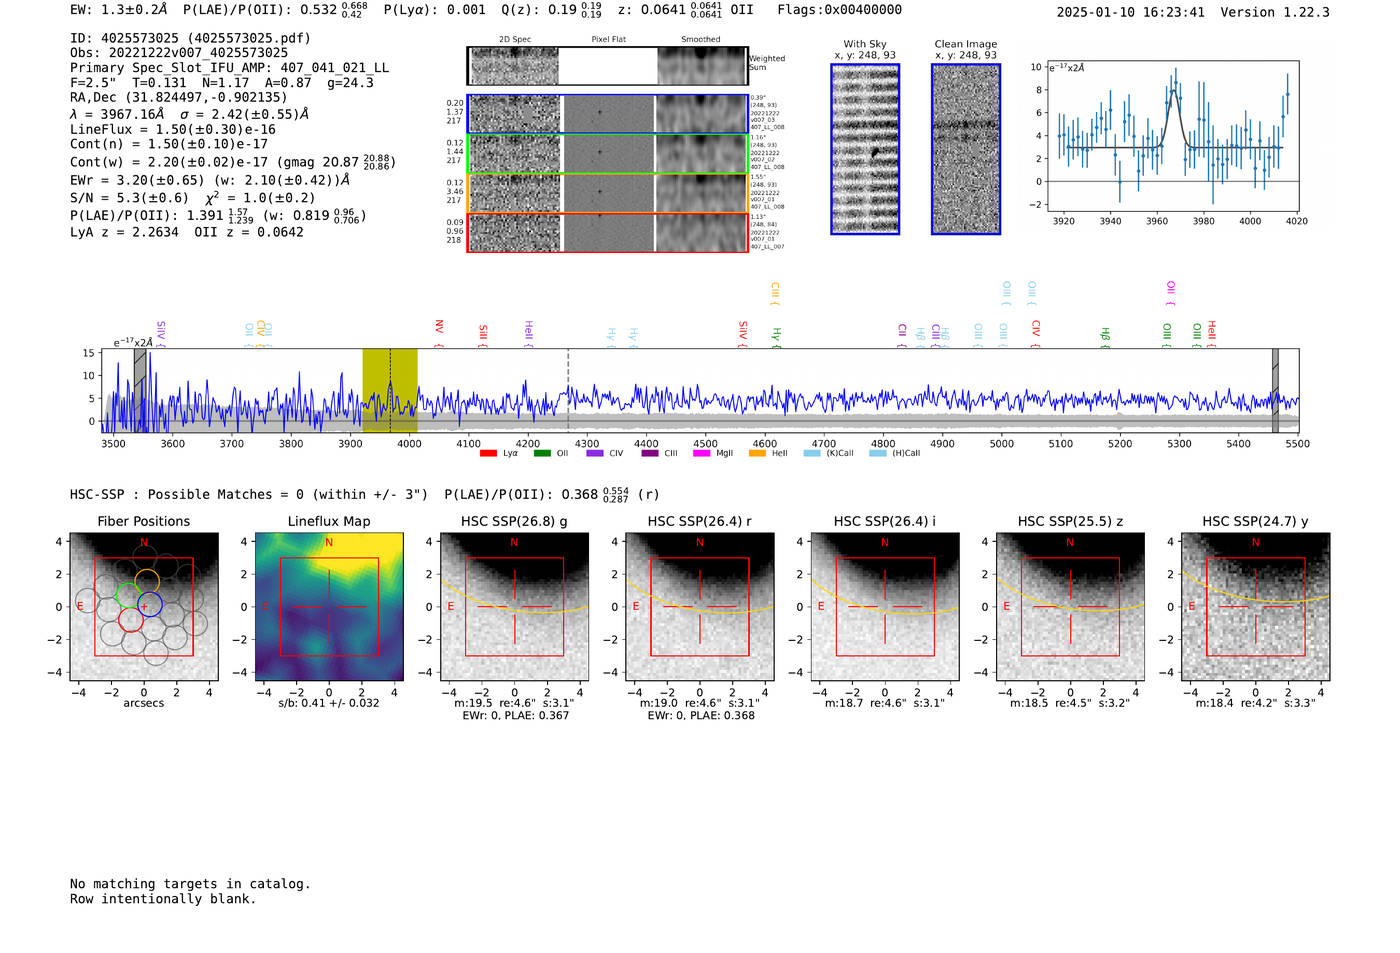
Task: Select the green-bordered fiber 2D spectrum row
Action: click(x=607, y=153)
